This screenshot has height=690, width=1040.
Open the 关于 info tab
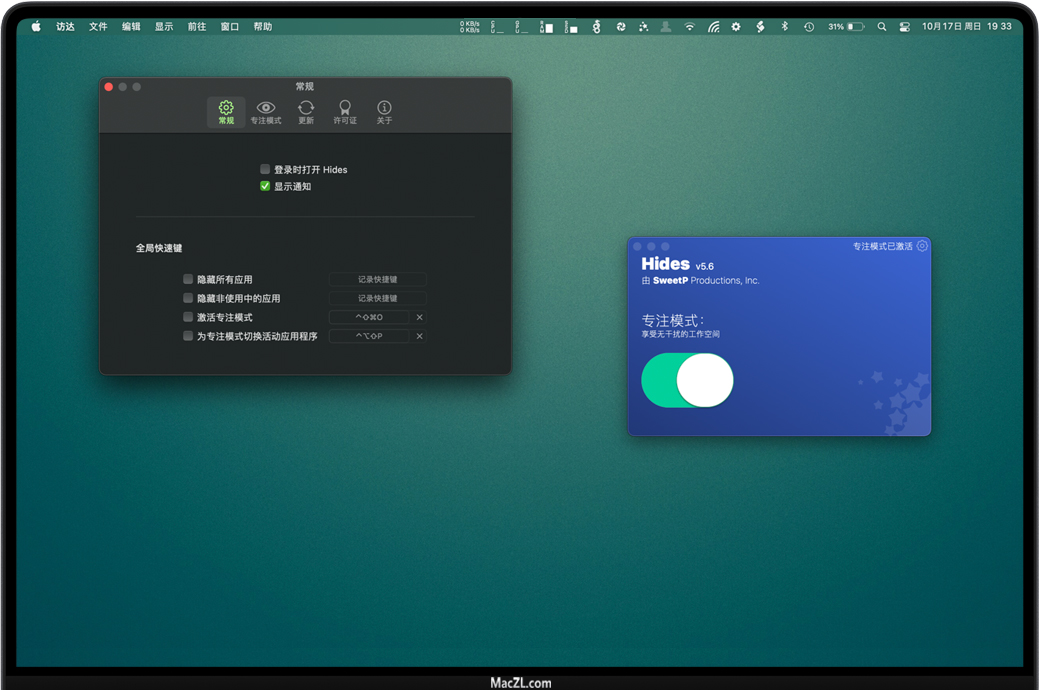pyautogui.click(x=384, y=112)
